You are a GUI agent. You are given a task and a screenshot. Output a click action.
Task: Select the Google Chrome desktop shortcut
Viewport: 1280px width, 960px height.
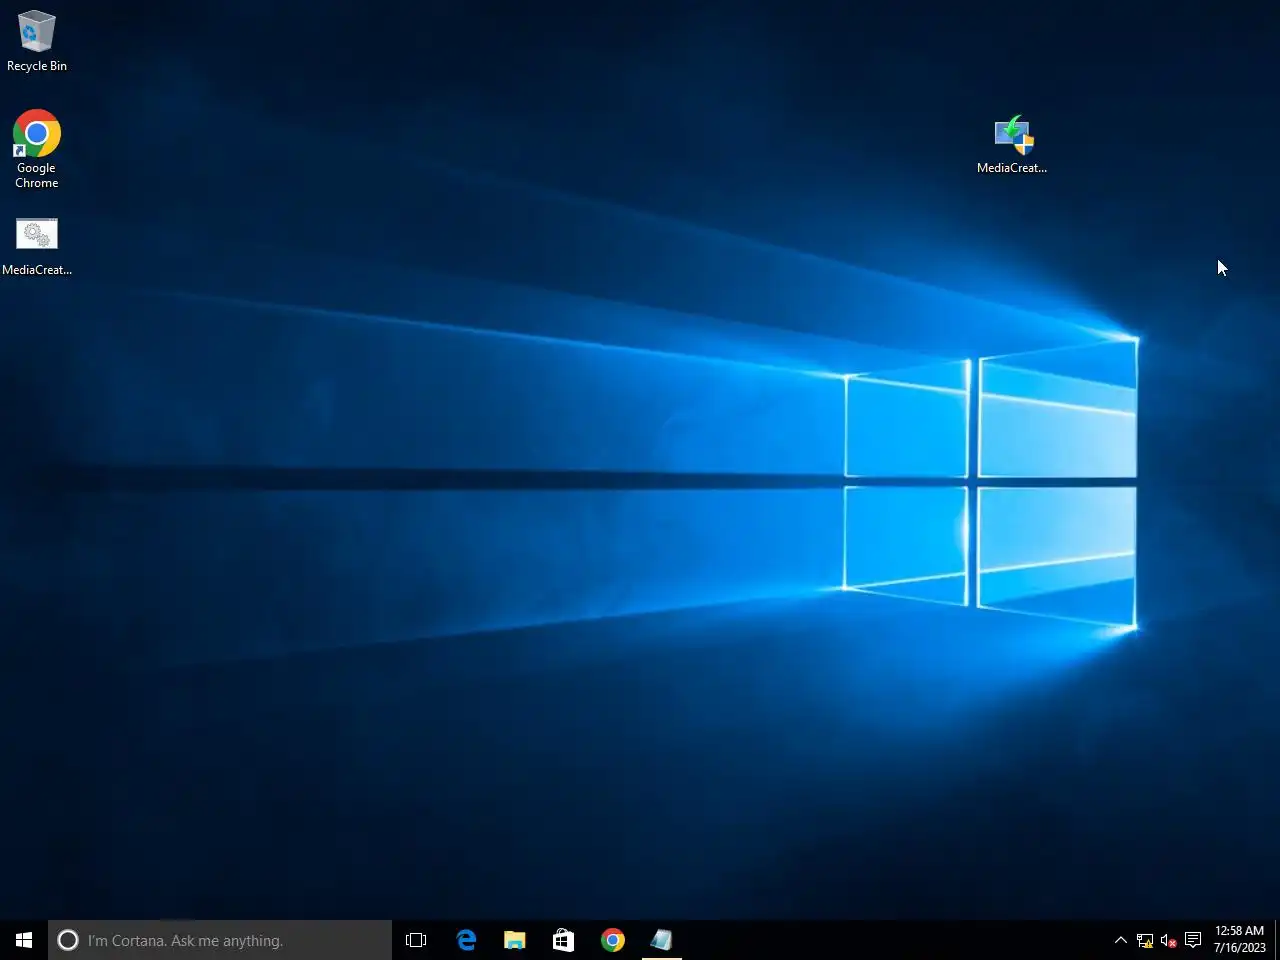(37, 149)
